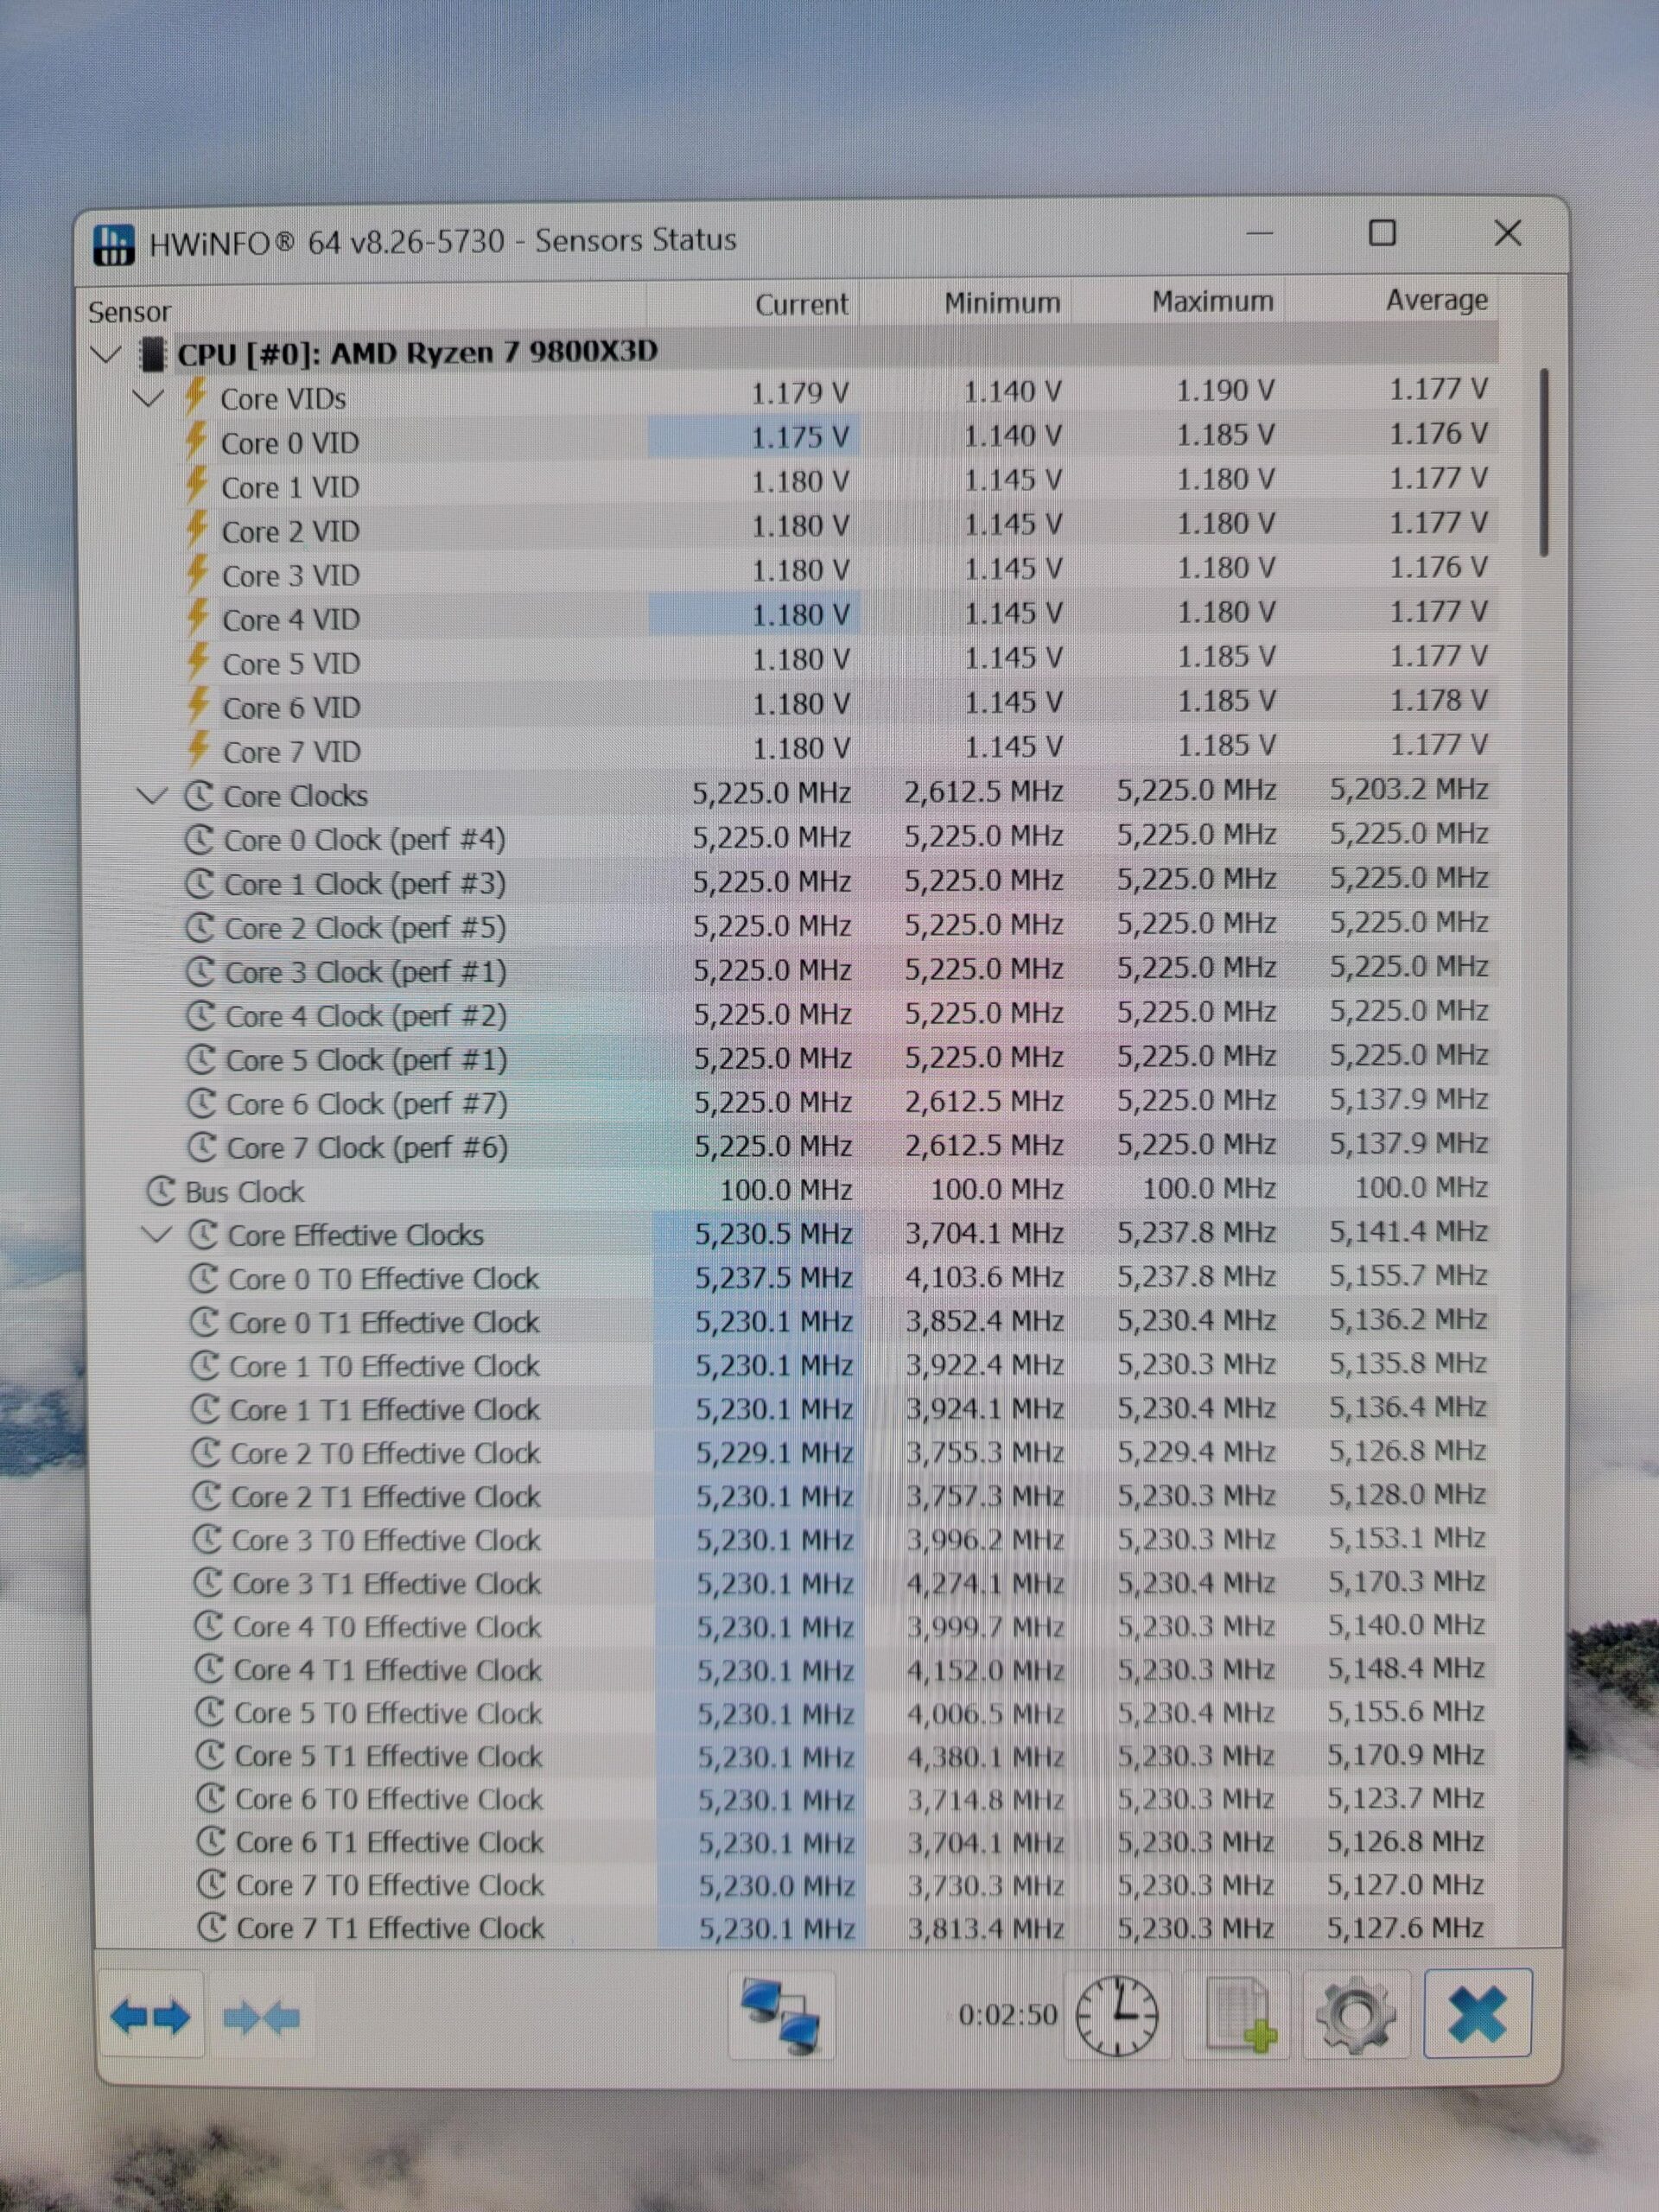This screenshot has height=2212, width=1659.
Task: Collapse the Core VIDs section
Action: point(149,398)
